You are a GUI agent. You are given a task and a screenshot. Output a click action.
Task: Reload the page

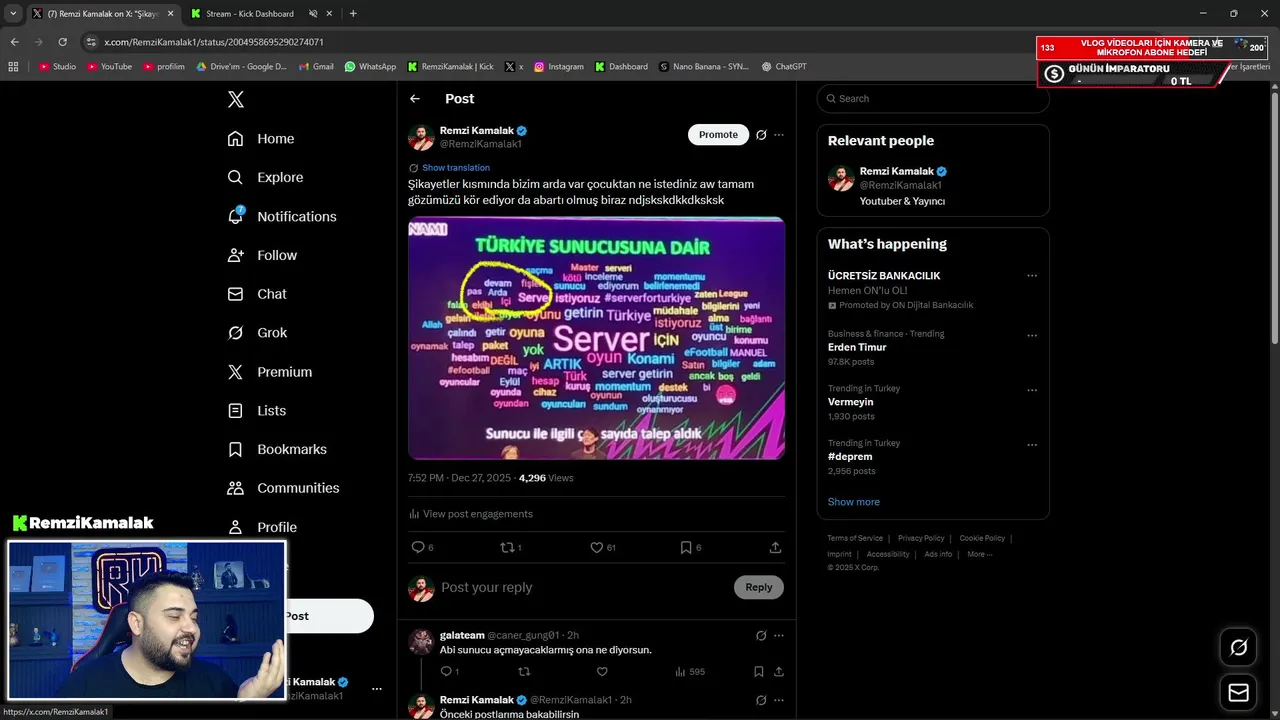(63, 42)
